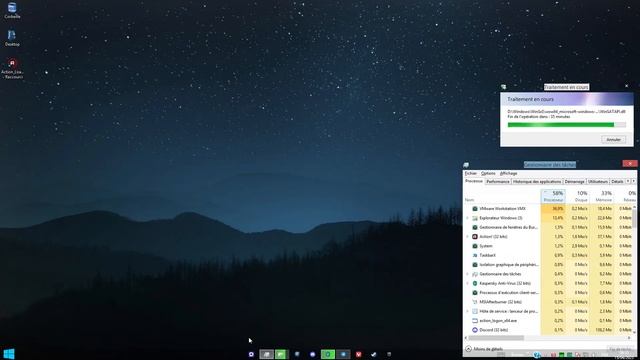Click the green progress bar in the dialog
This screenshot has width=640, height=360.
click(x=567, y=125)
